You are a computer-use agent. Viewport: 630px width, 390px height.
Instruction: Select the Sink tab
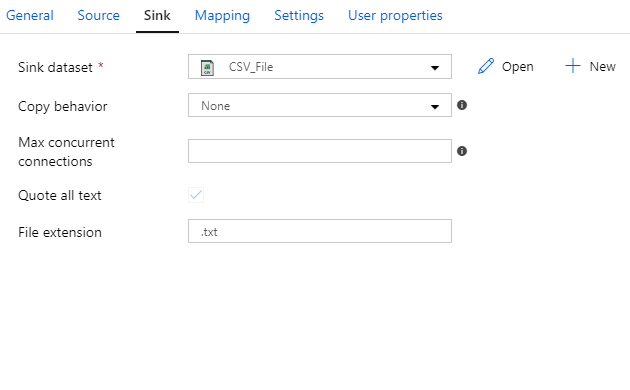coord(157,15)
